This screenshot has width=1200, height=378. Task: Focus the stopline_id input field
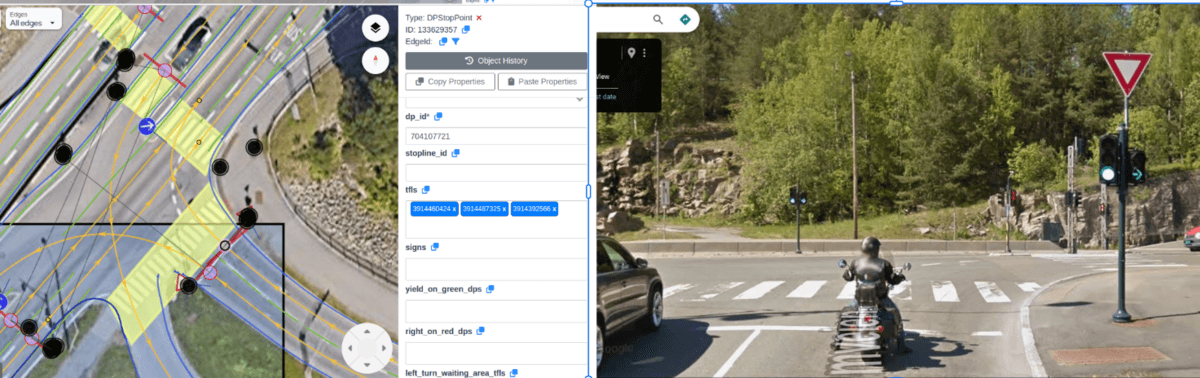point(496,172)
